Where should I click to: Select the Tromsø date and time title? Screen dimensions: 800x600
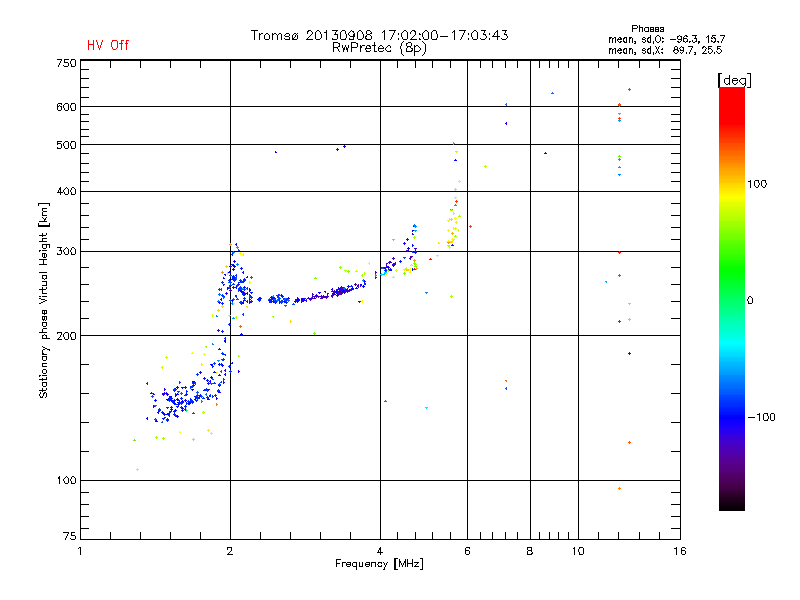tap(379, 35)
